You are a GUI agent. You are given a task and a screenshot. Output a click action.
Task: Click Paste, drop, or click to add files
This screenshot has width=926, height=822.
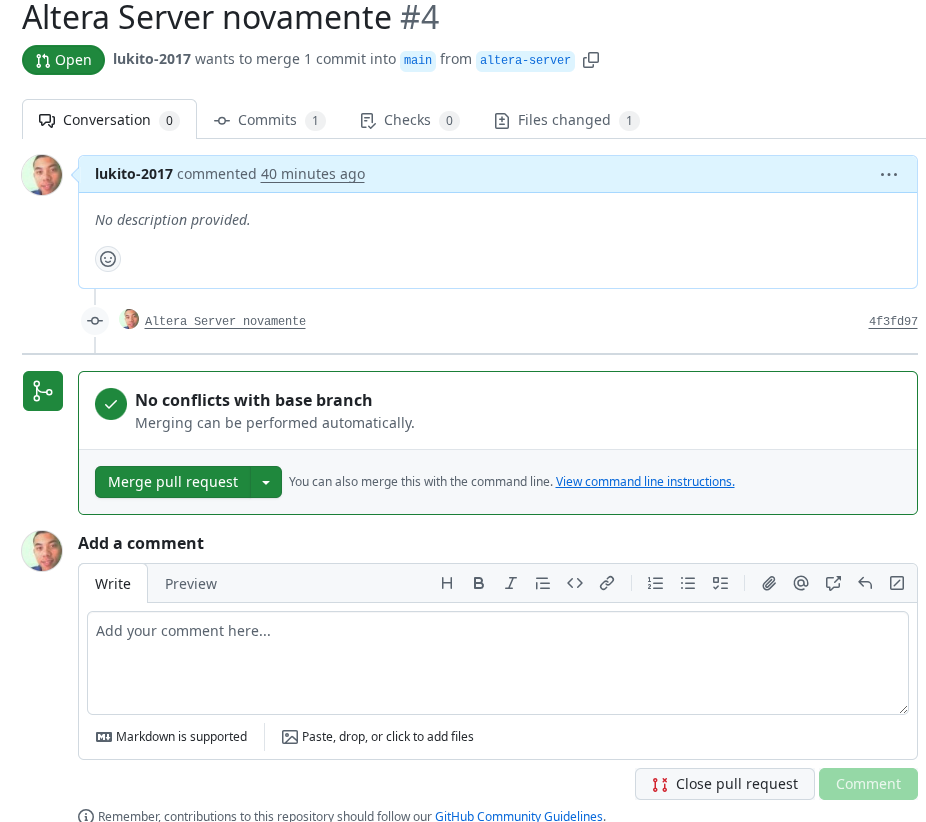(377, 737)
